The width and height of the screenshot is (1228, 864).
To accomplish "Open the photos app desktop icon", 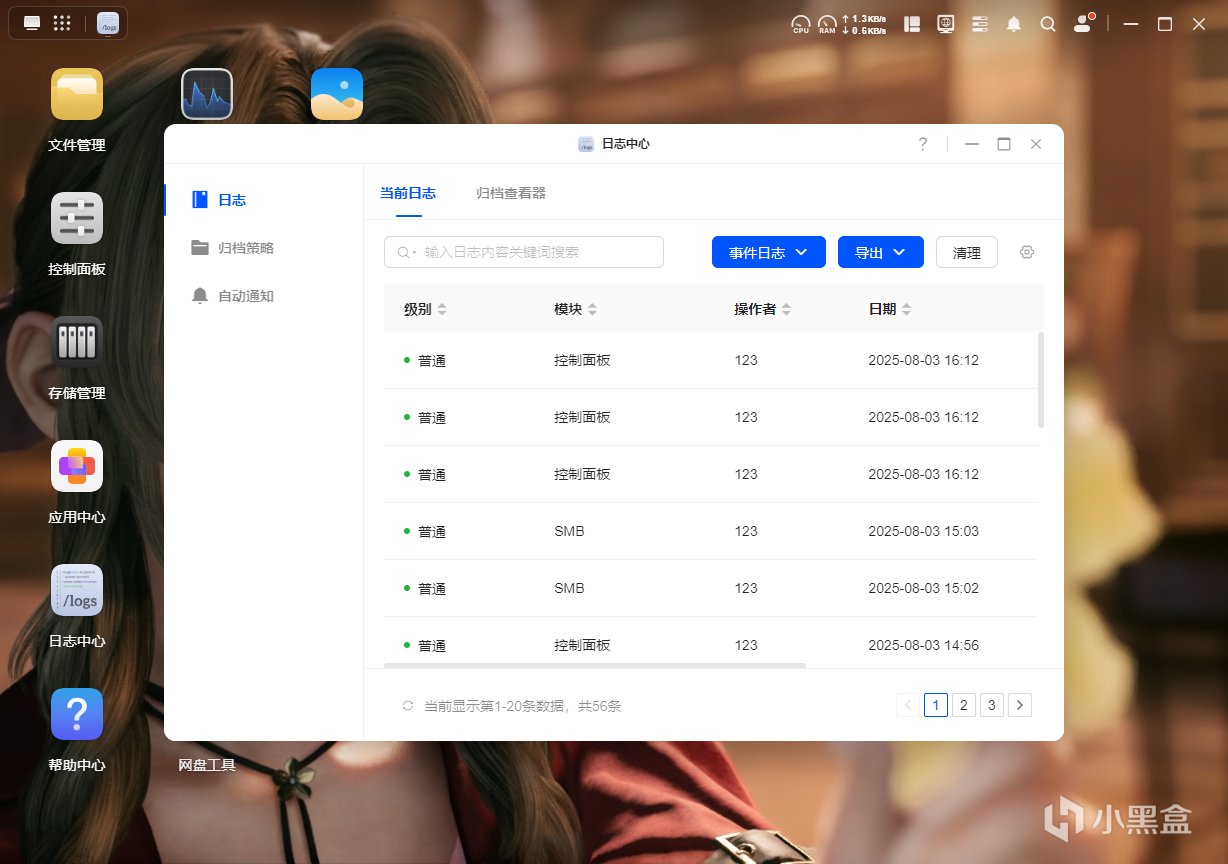I will coord(337,94).
